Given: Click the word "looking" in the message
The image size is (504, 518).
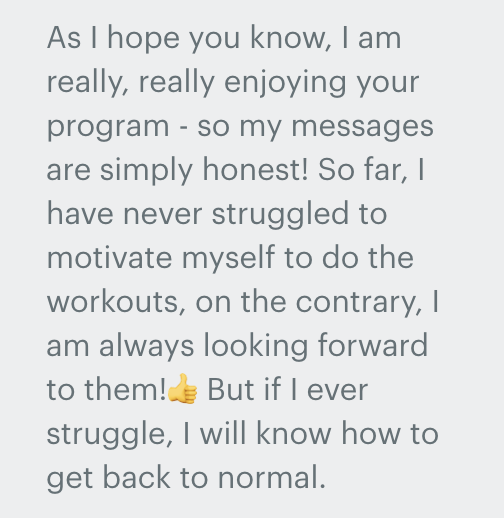Looking at the screenshot, I should [x=256, y=348].
